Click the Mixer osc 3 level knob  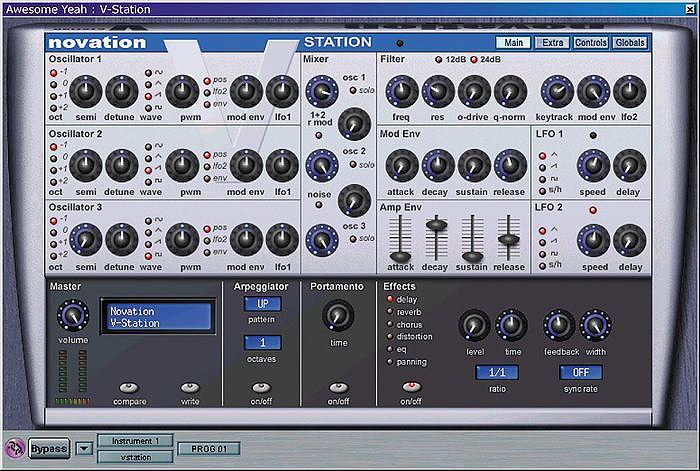click(x=321, y=240)
